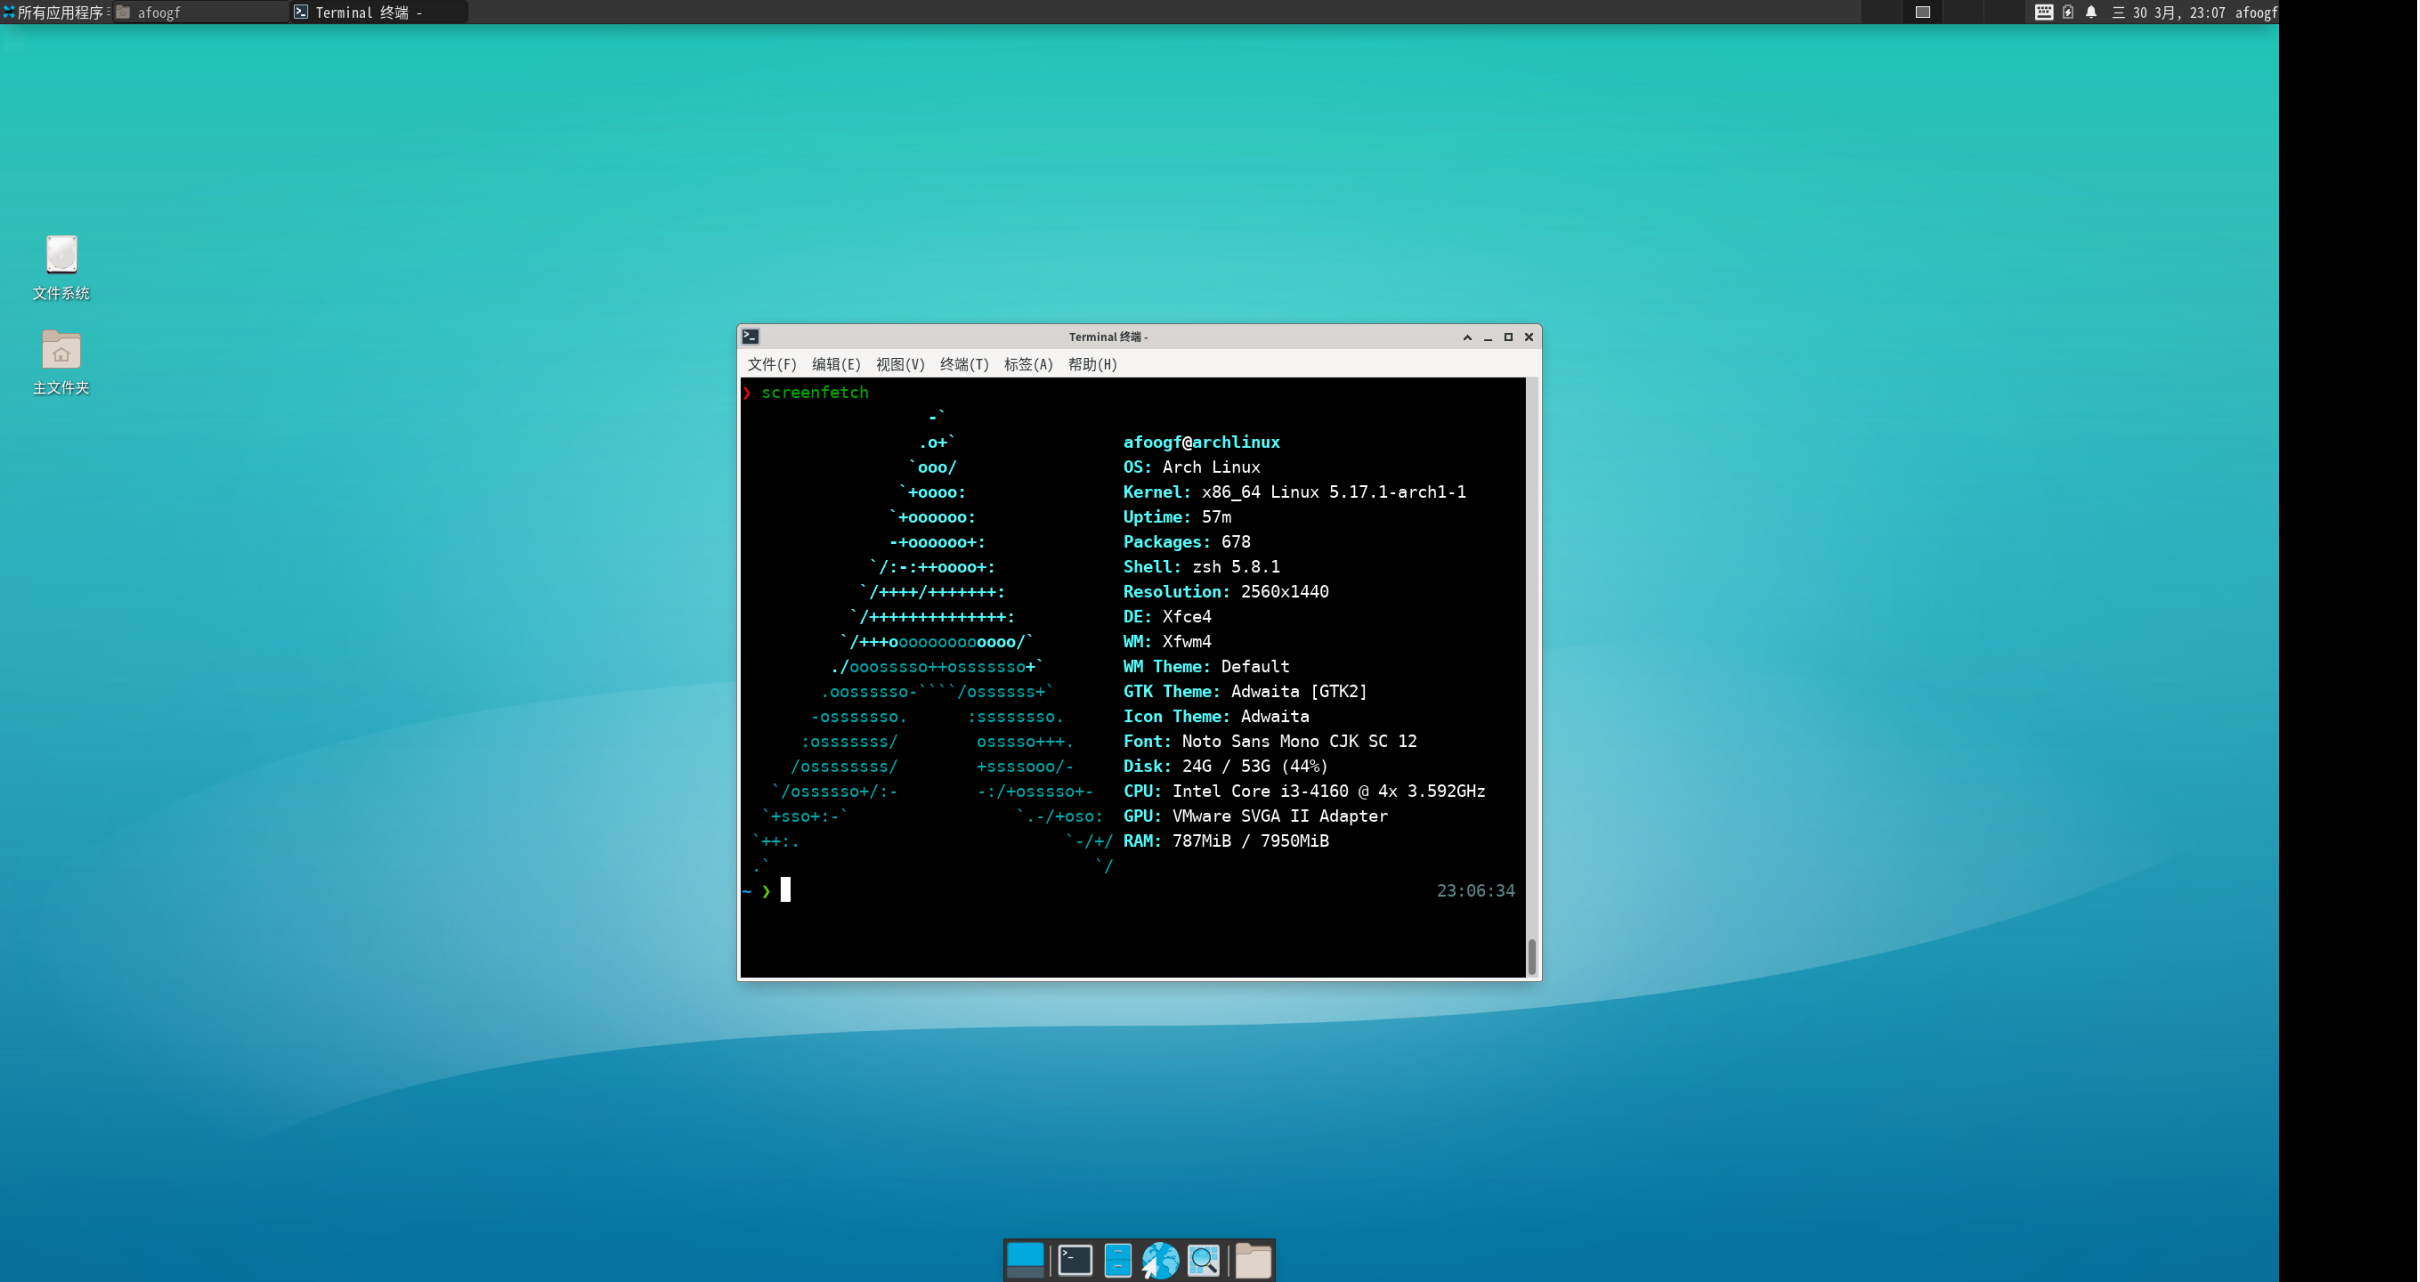
Task: Open the terminal window menu icon in titlebar
Action: (751, 337)
